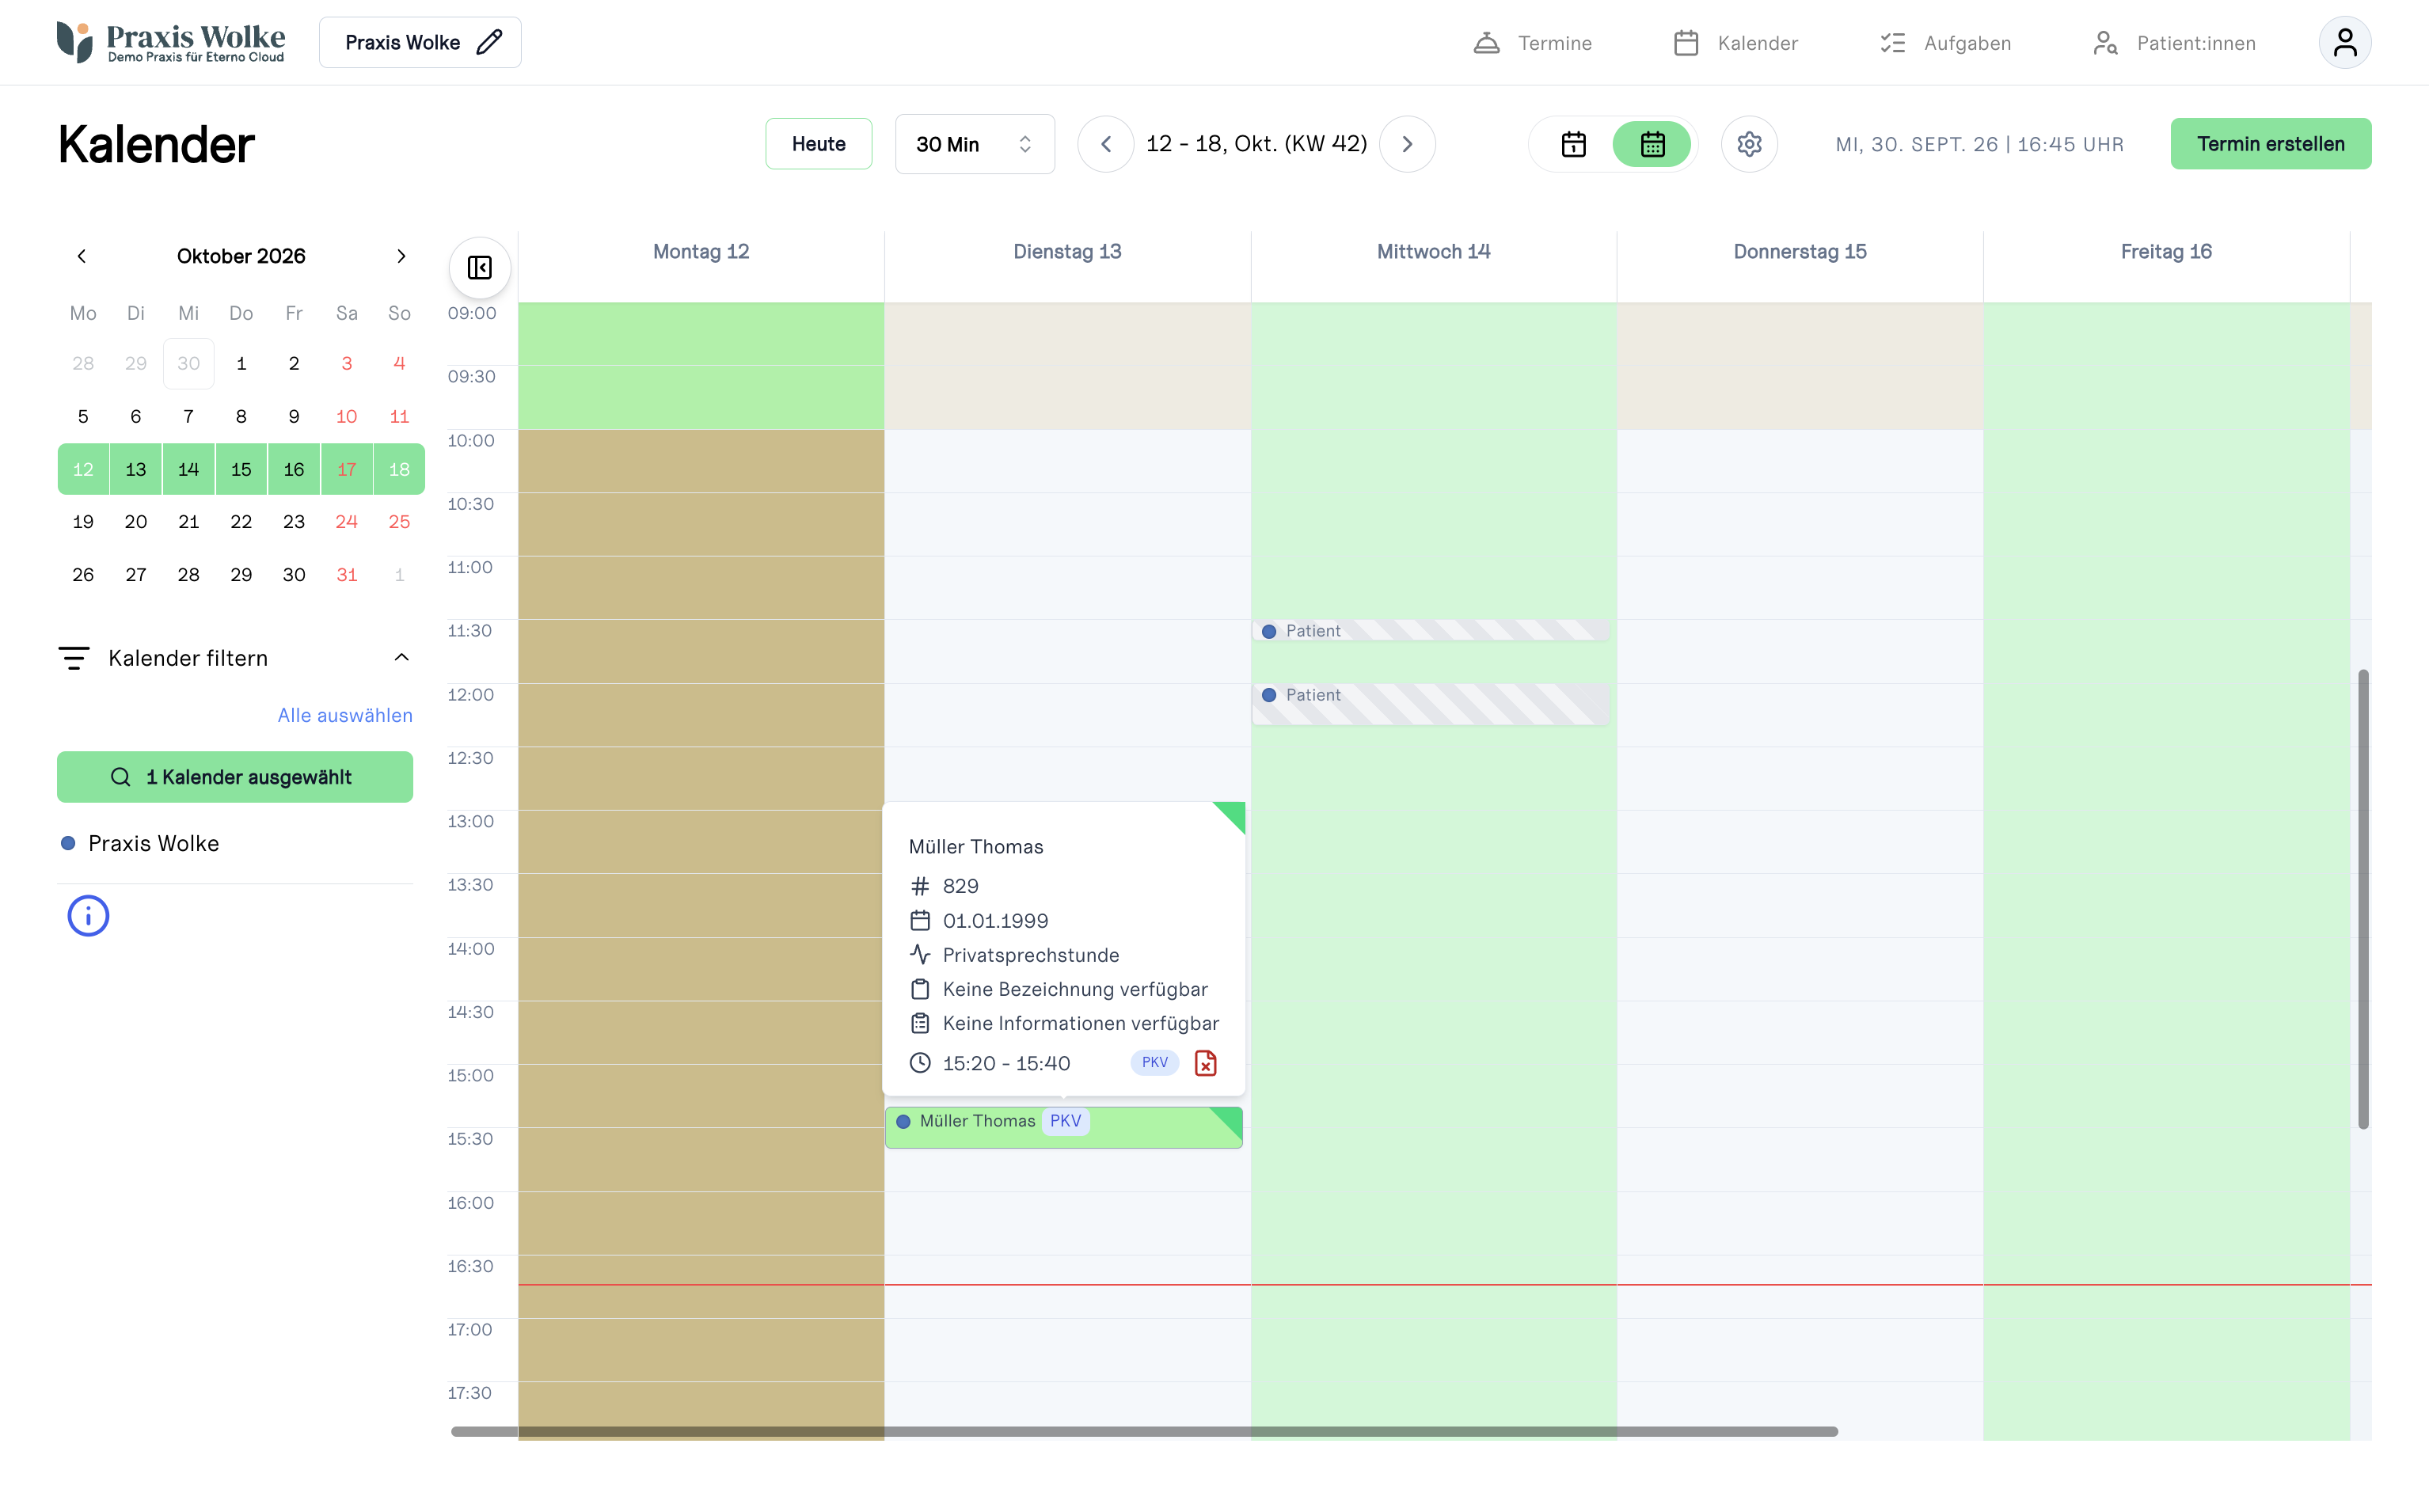Open the Müller Thomas appointment block

click(1063, 1127)
